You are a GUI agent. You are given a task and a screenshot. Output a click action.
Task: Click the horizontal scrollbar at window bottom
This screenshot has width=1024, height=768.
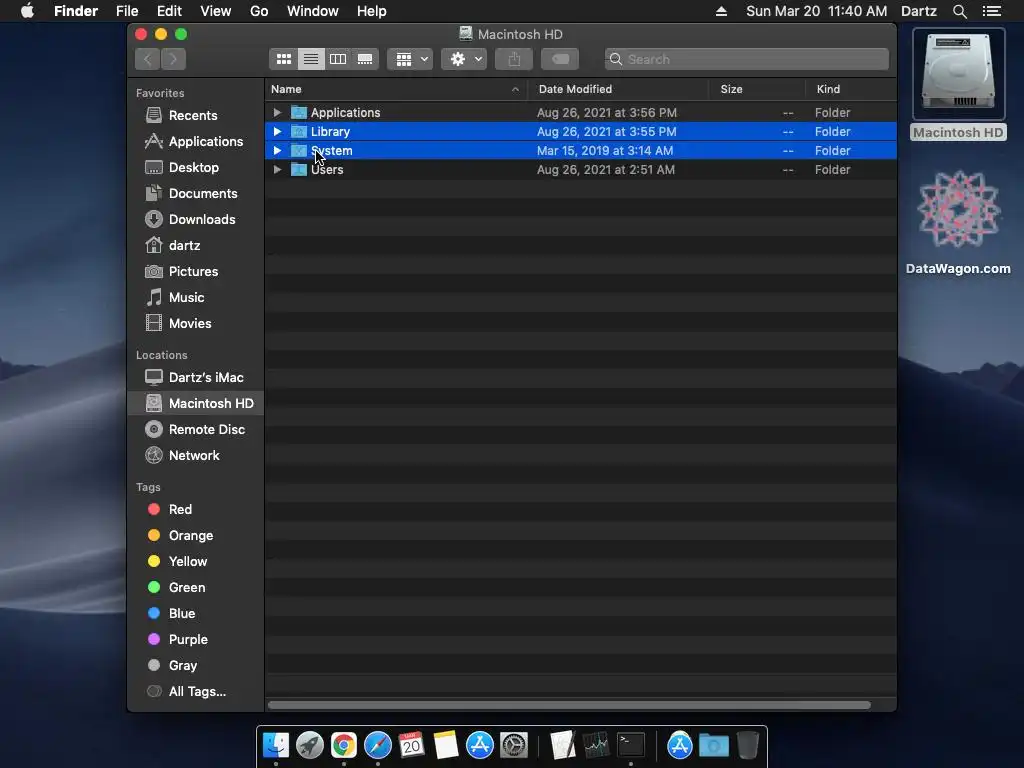point(569,705)
